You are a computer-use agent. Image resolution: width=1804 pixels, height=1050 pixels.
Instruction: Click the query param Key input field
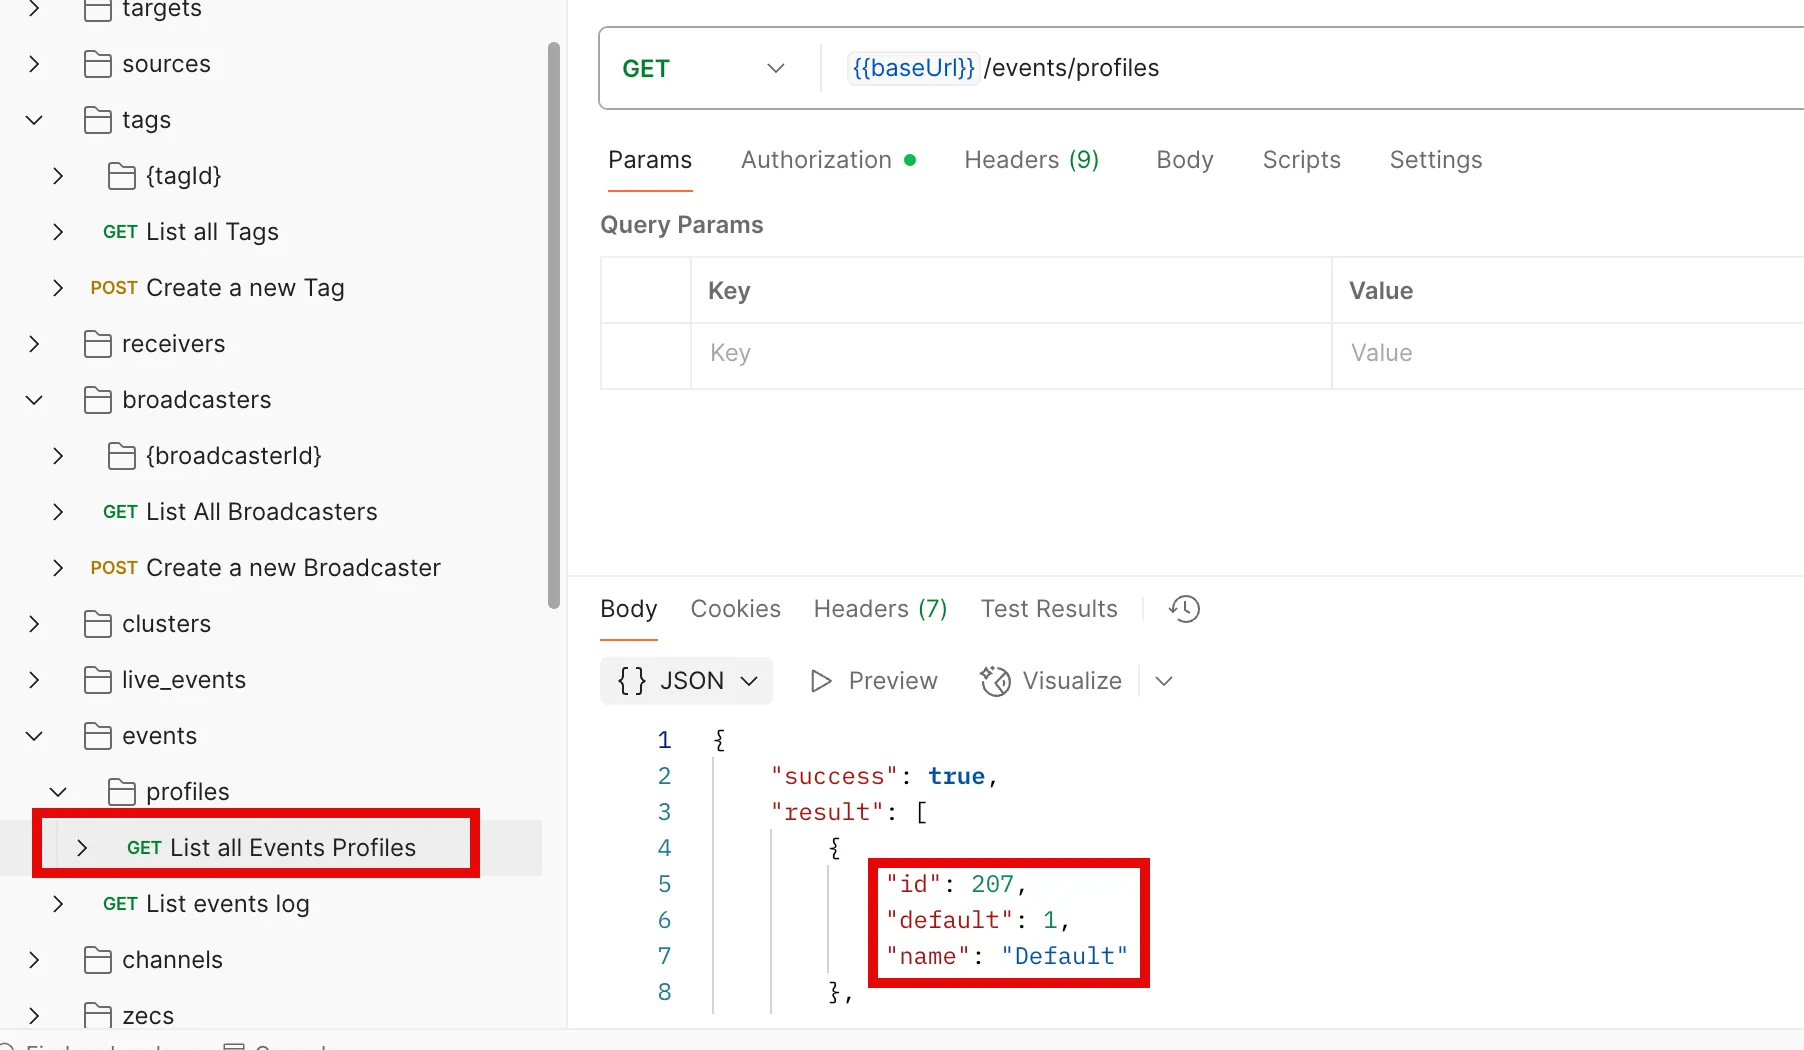(x=1011, y=353)
